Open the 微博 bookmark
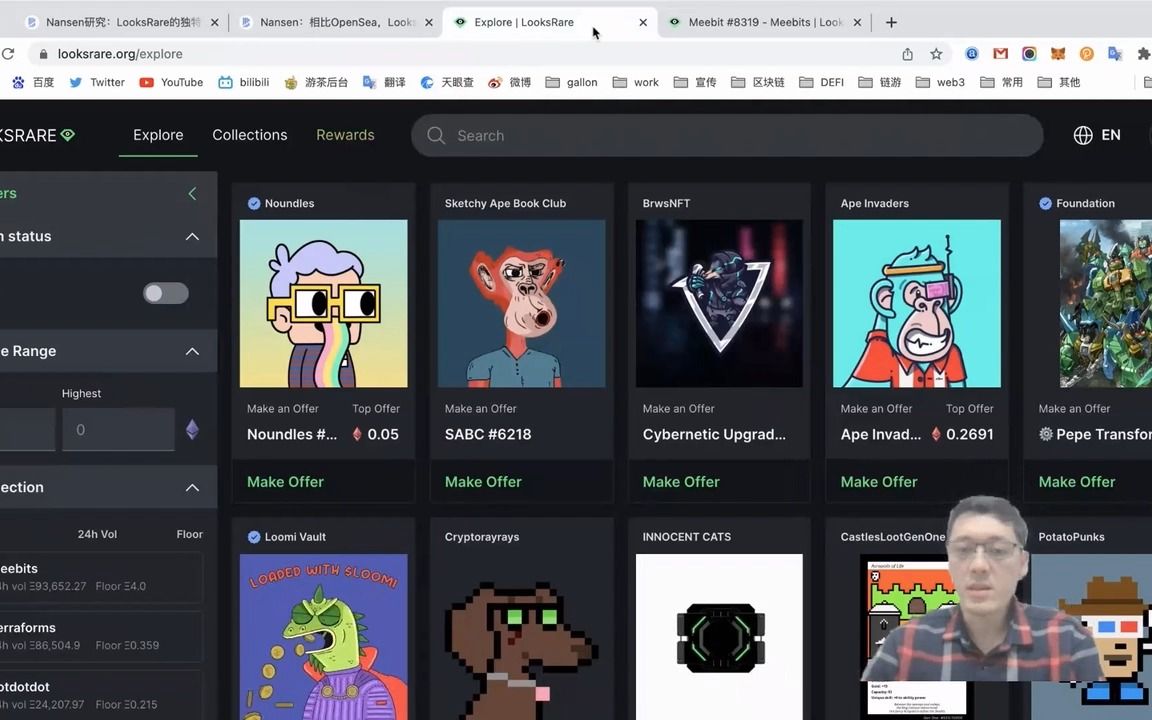 point(509,82)
